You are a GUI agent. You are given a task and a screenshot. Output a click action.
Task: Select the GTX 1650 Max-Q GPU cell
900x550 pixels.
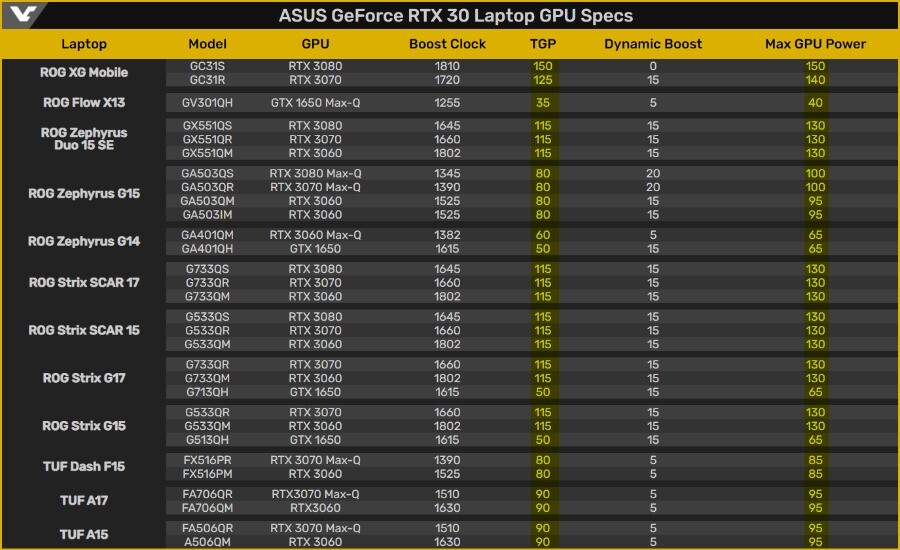315,102
